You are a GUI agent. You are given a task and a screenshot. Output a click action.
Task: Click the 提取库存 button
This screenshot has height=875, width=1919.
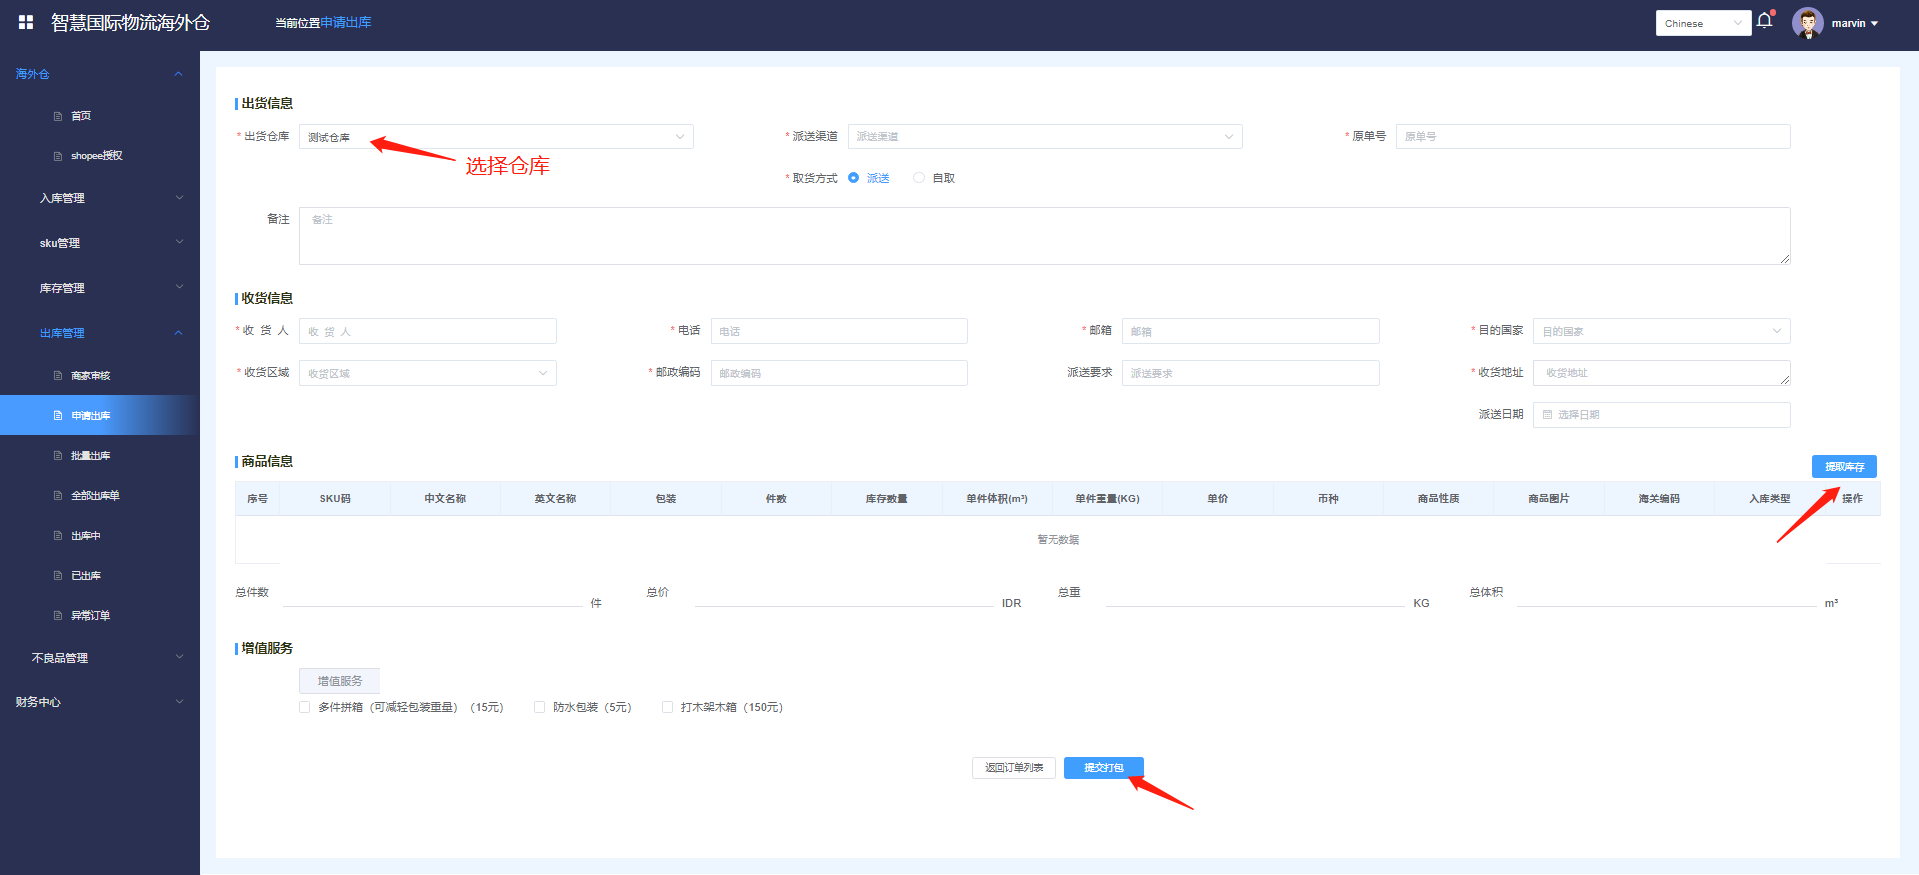tap(1843, 467)
